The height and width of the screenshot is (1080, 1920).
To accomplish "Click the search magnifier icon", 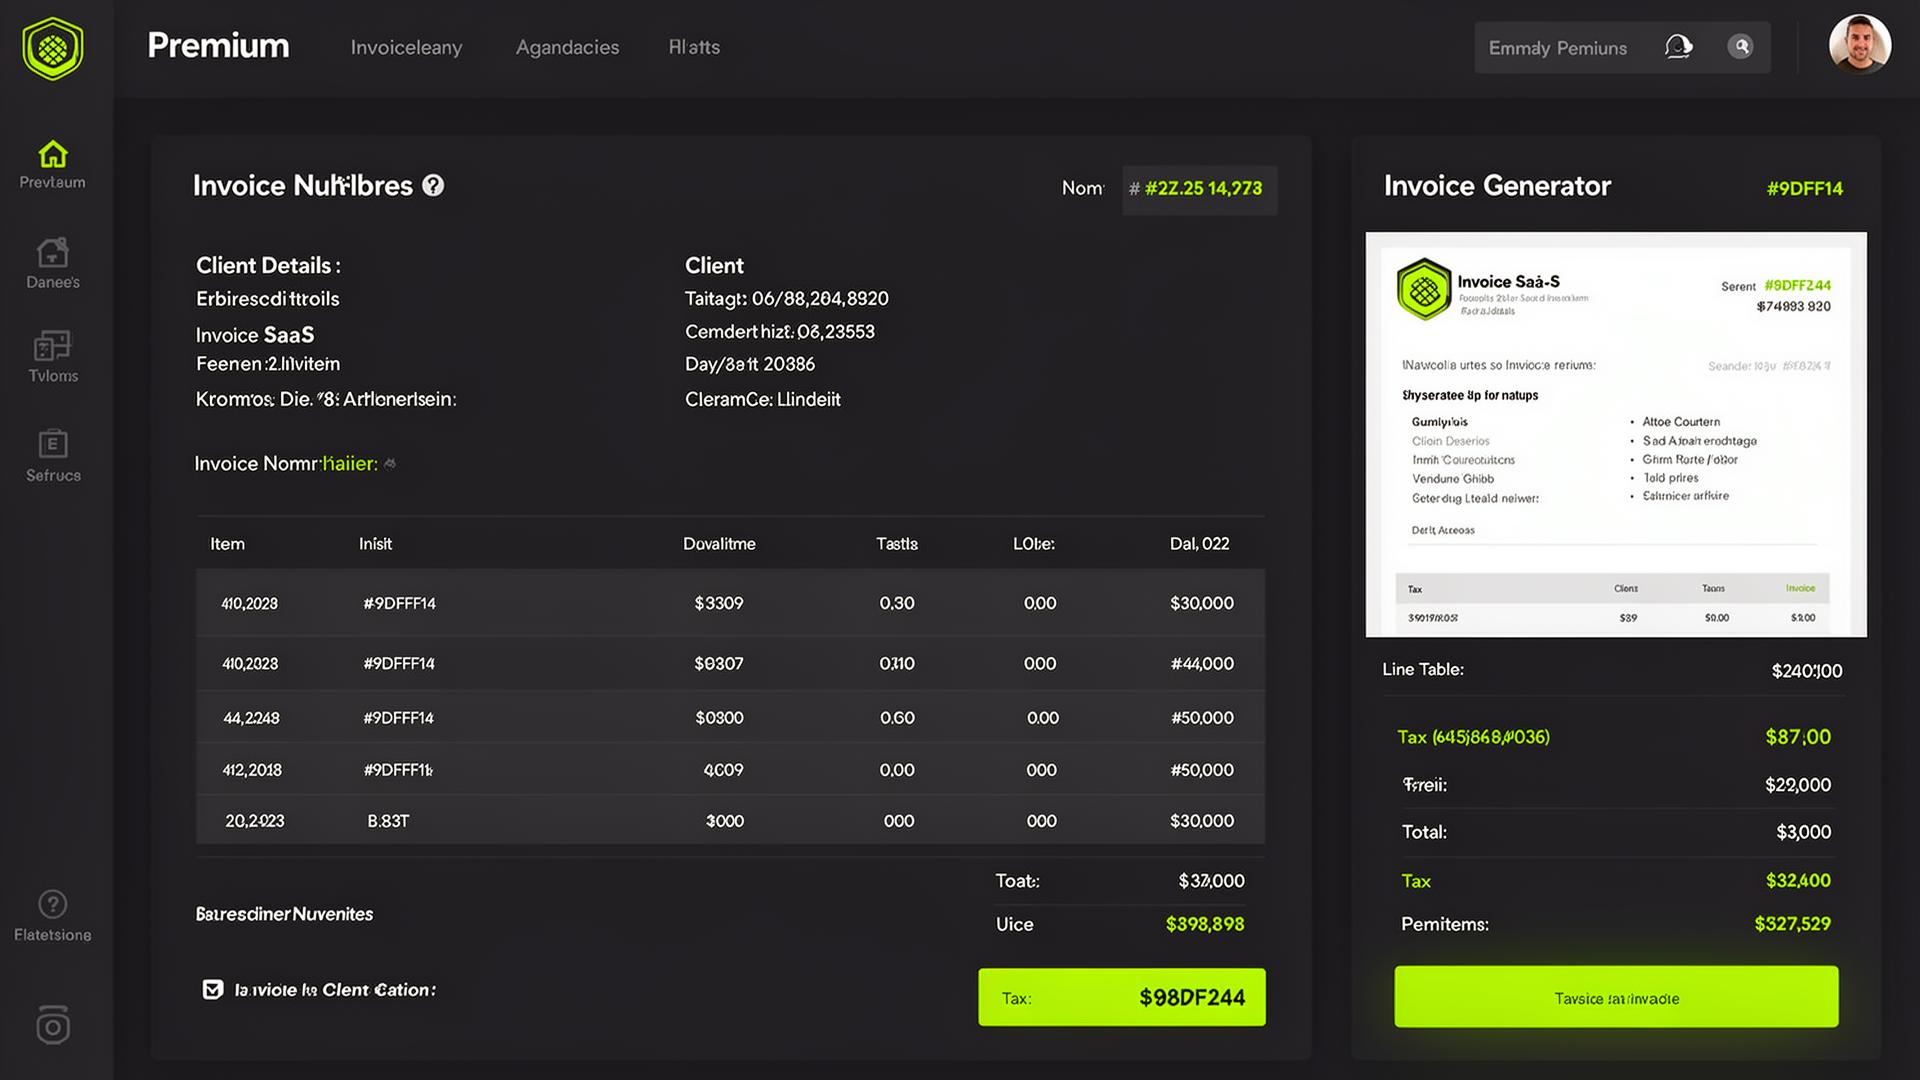I will coord(1741,47).
